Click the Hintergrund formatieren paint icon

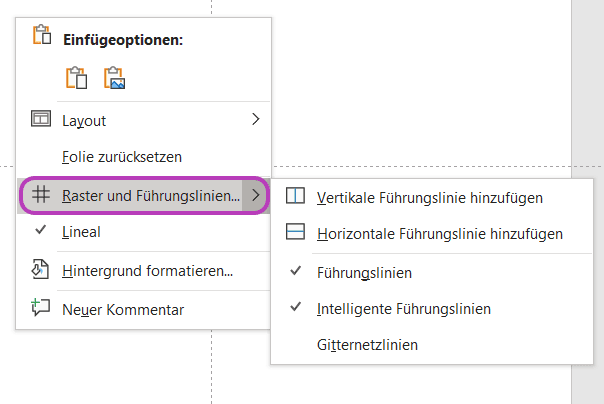click(x=40, y=269)
